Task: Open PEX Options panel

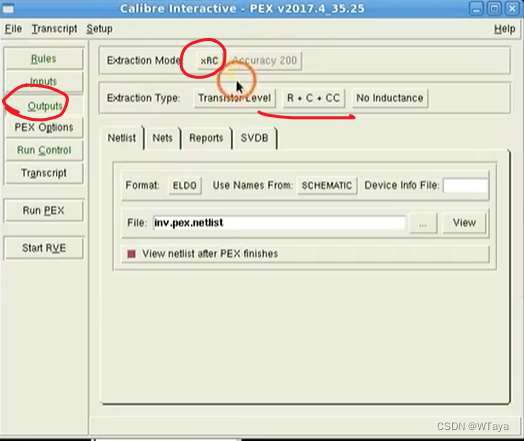Action: click(x=44, y=127)
